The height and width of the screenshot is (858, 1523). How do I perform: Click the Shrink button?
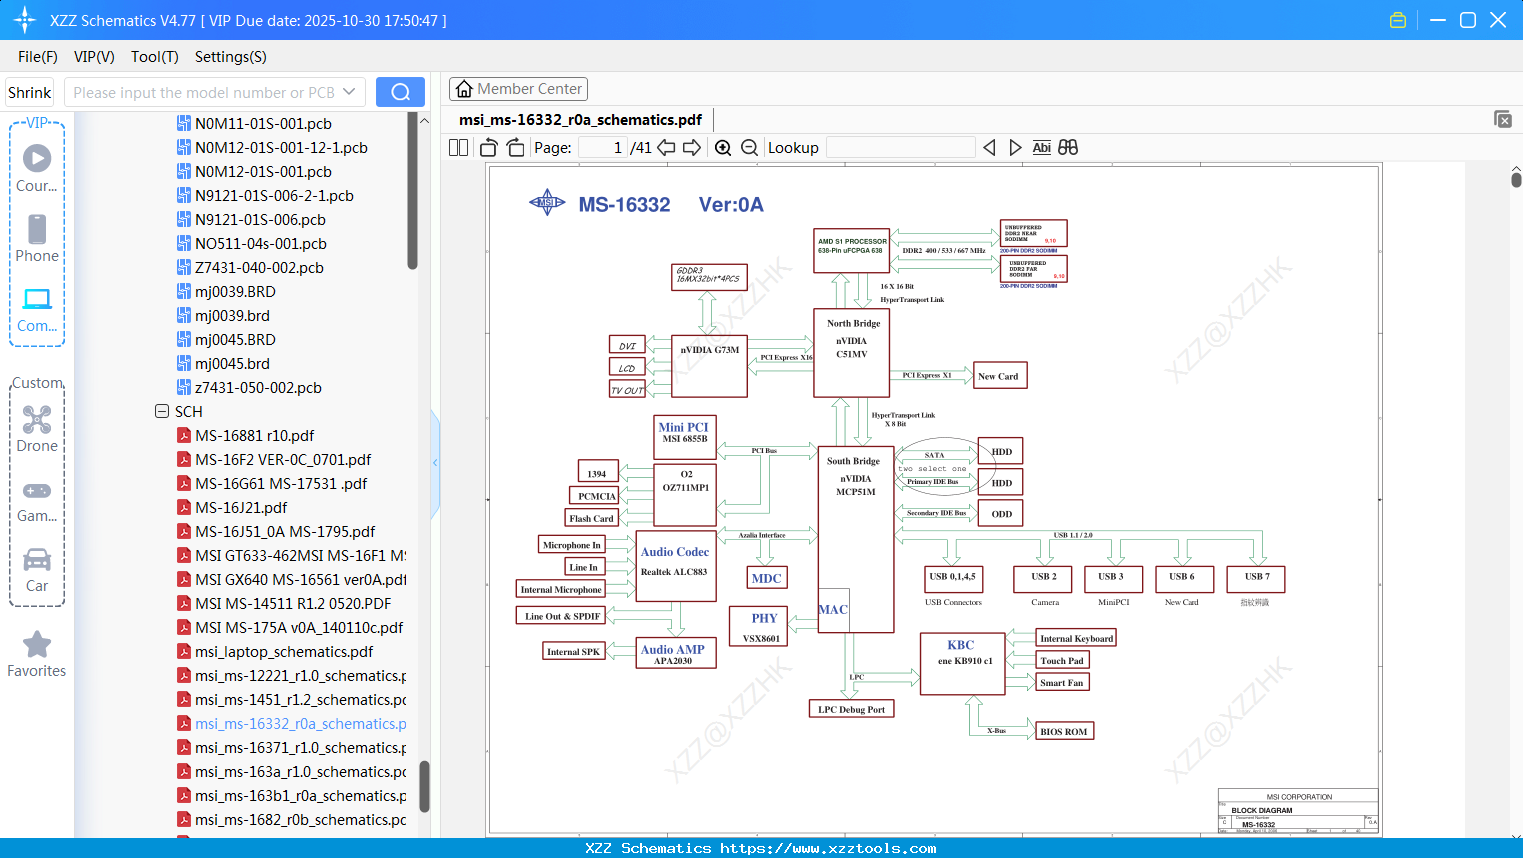pyautogui.click(x=30, y=92)
